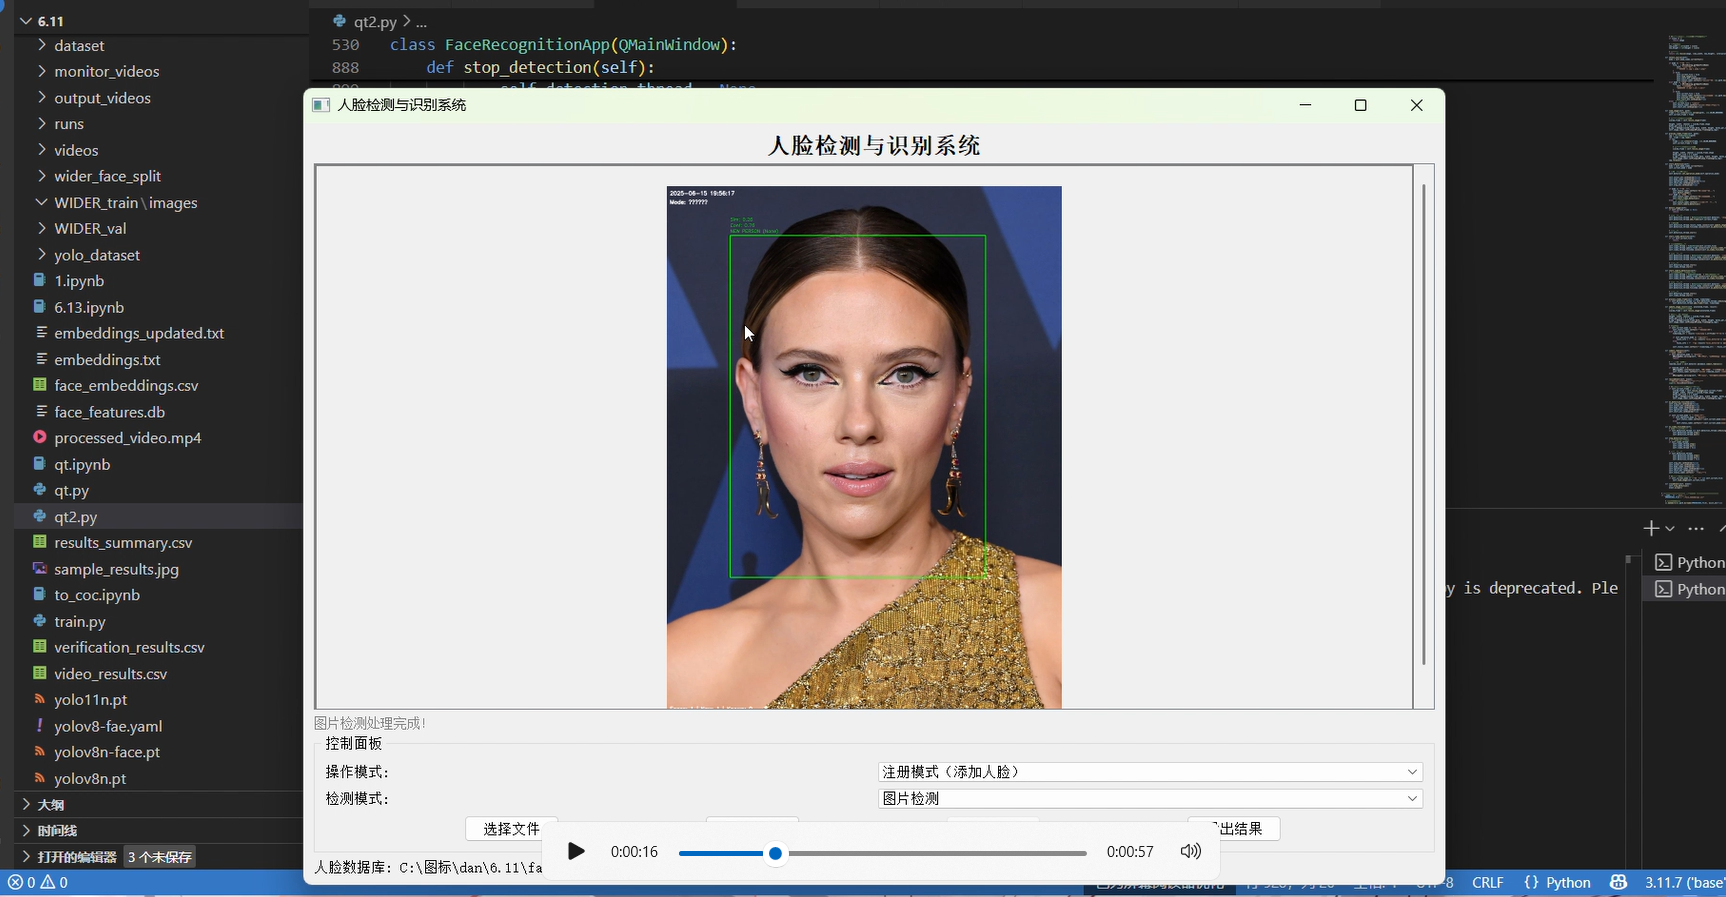The width and height of the screenshot is (1726, 897).
Task: Open video_results.csv table icon
Action: point(40,673)
